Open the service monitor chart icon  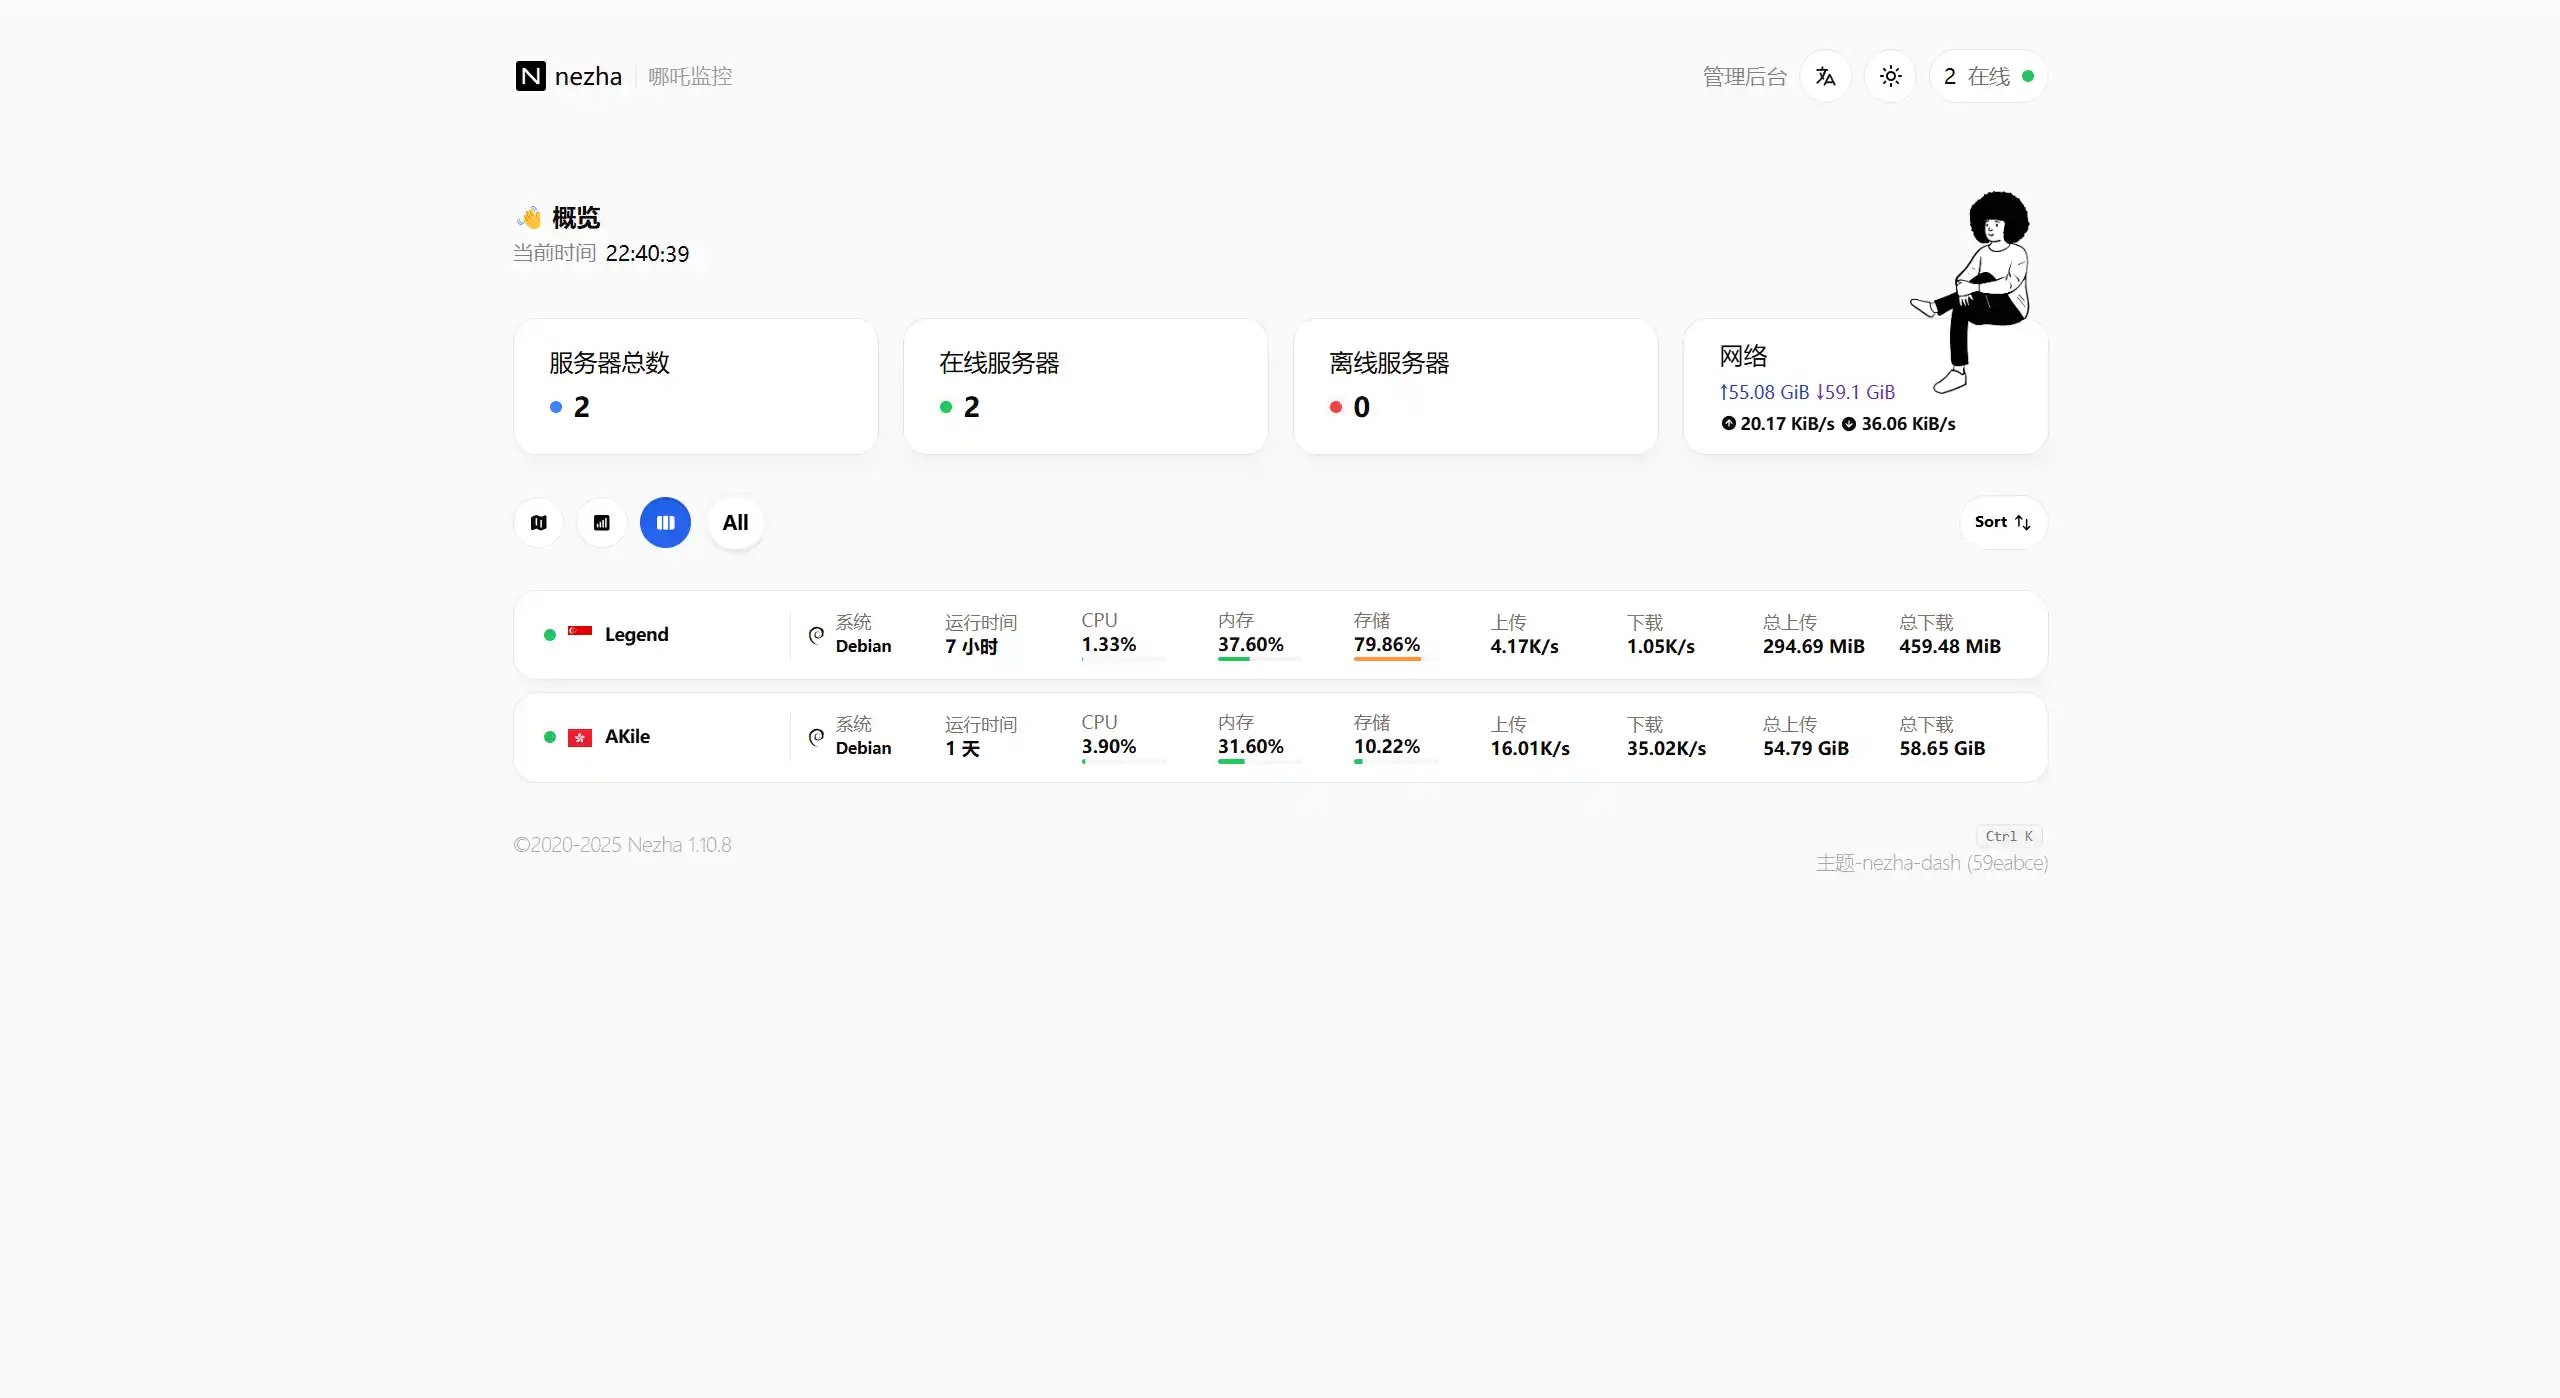coord(602,522)
